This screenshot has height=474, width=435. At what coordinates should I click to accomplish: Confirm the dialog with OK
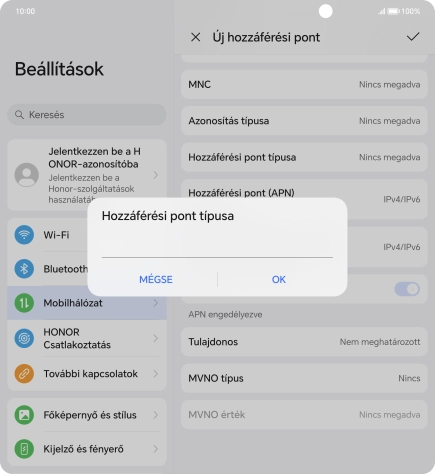click(279, 279)
